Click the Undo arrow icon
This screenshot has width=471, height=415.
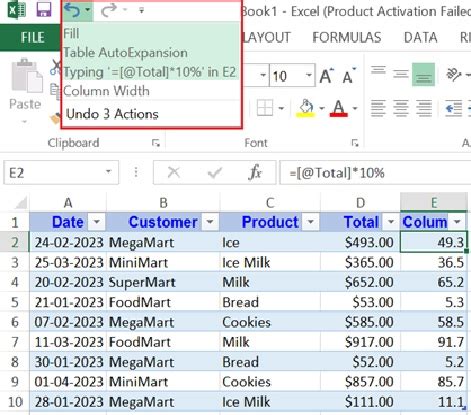point(72,10)
